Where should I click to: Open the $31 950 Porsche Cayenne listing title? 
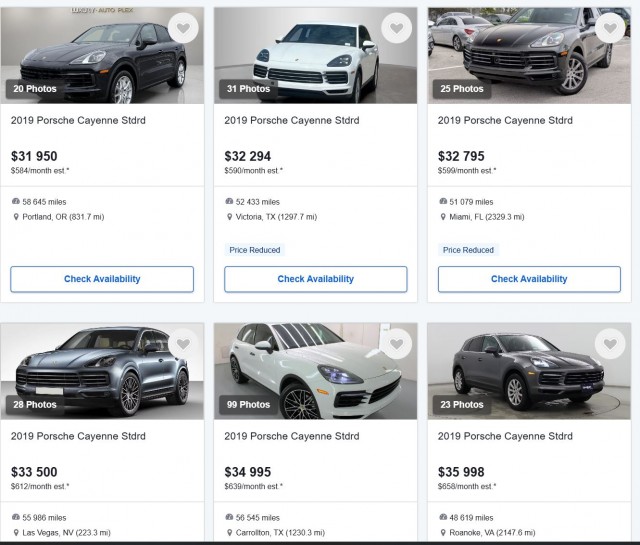coord(78,120)
